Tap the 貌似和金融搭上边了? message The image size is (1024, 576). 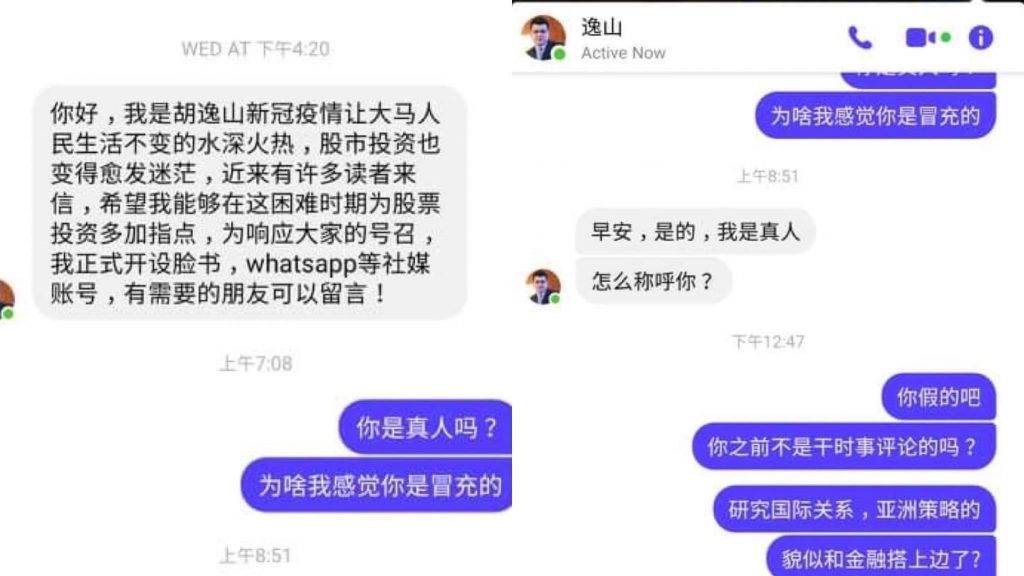(x=881, y=557)
